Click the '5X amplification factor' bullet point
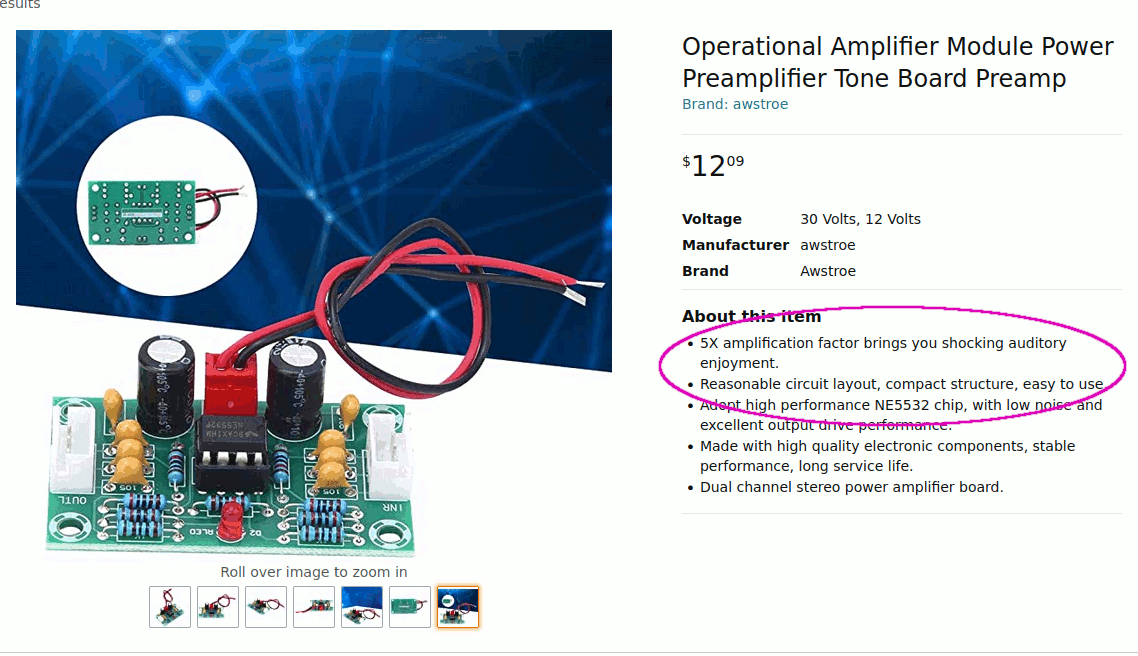The image size is (1138, 656). pyautogui.click(x=883, y=353)
